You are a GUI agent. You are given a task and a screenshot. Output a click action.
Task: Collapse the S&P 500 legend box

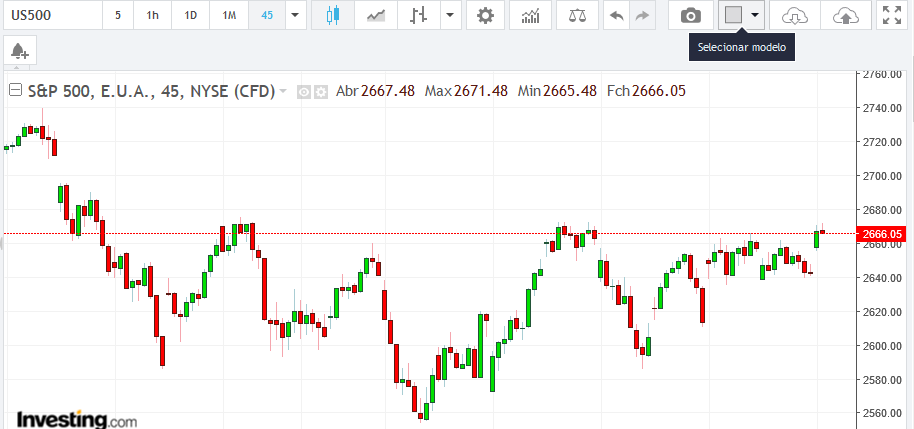[16, 90]
